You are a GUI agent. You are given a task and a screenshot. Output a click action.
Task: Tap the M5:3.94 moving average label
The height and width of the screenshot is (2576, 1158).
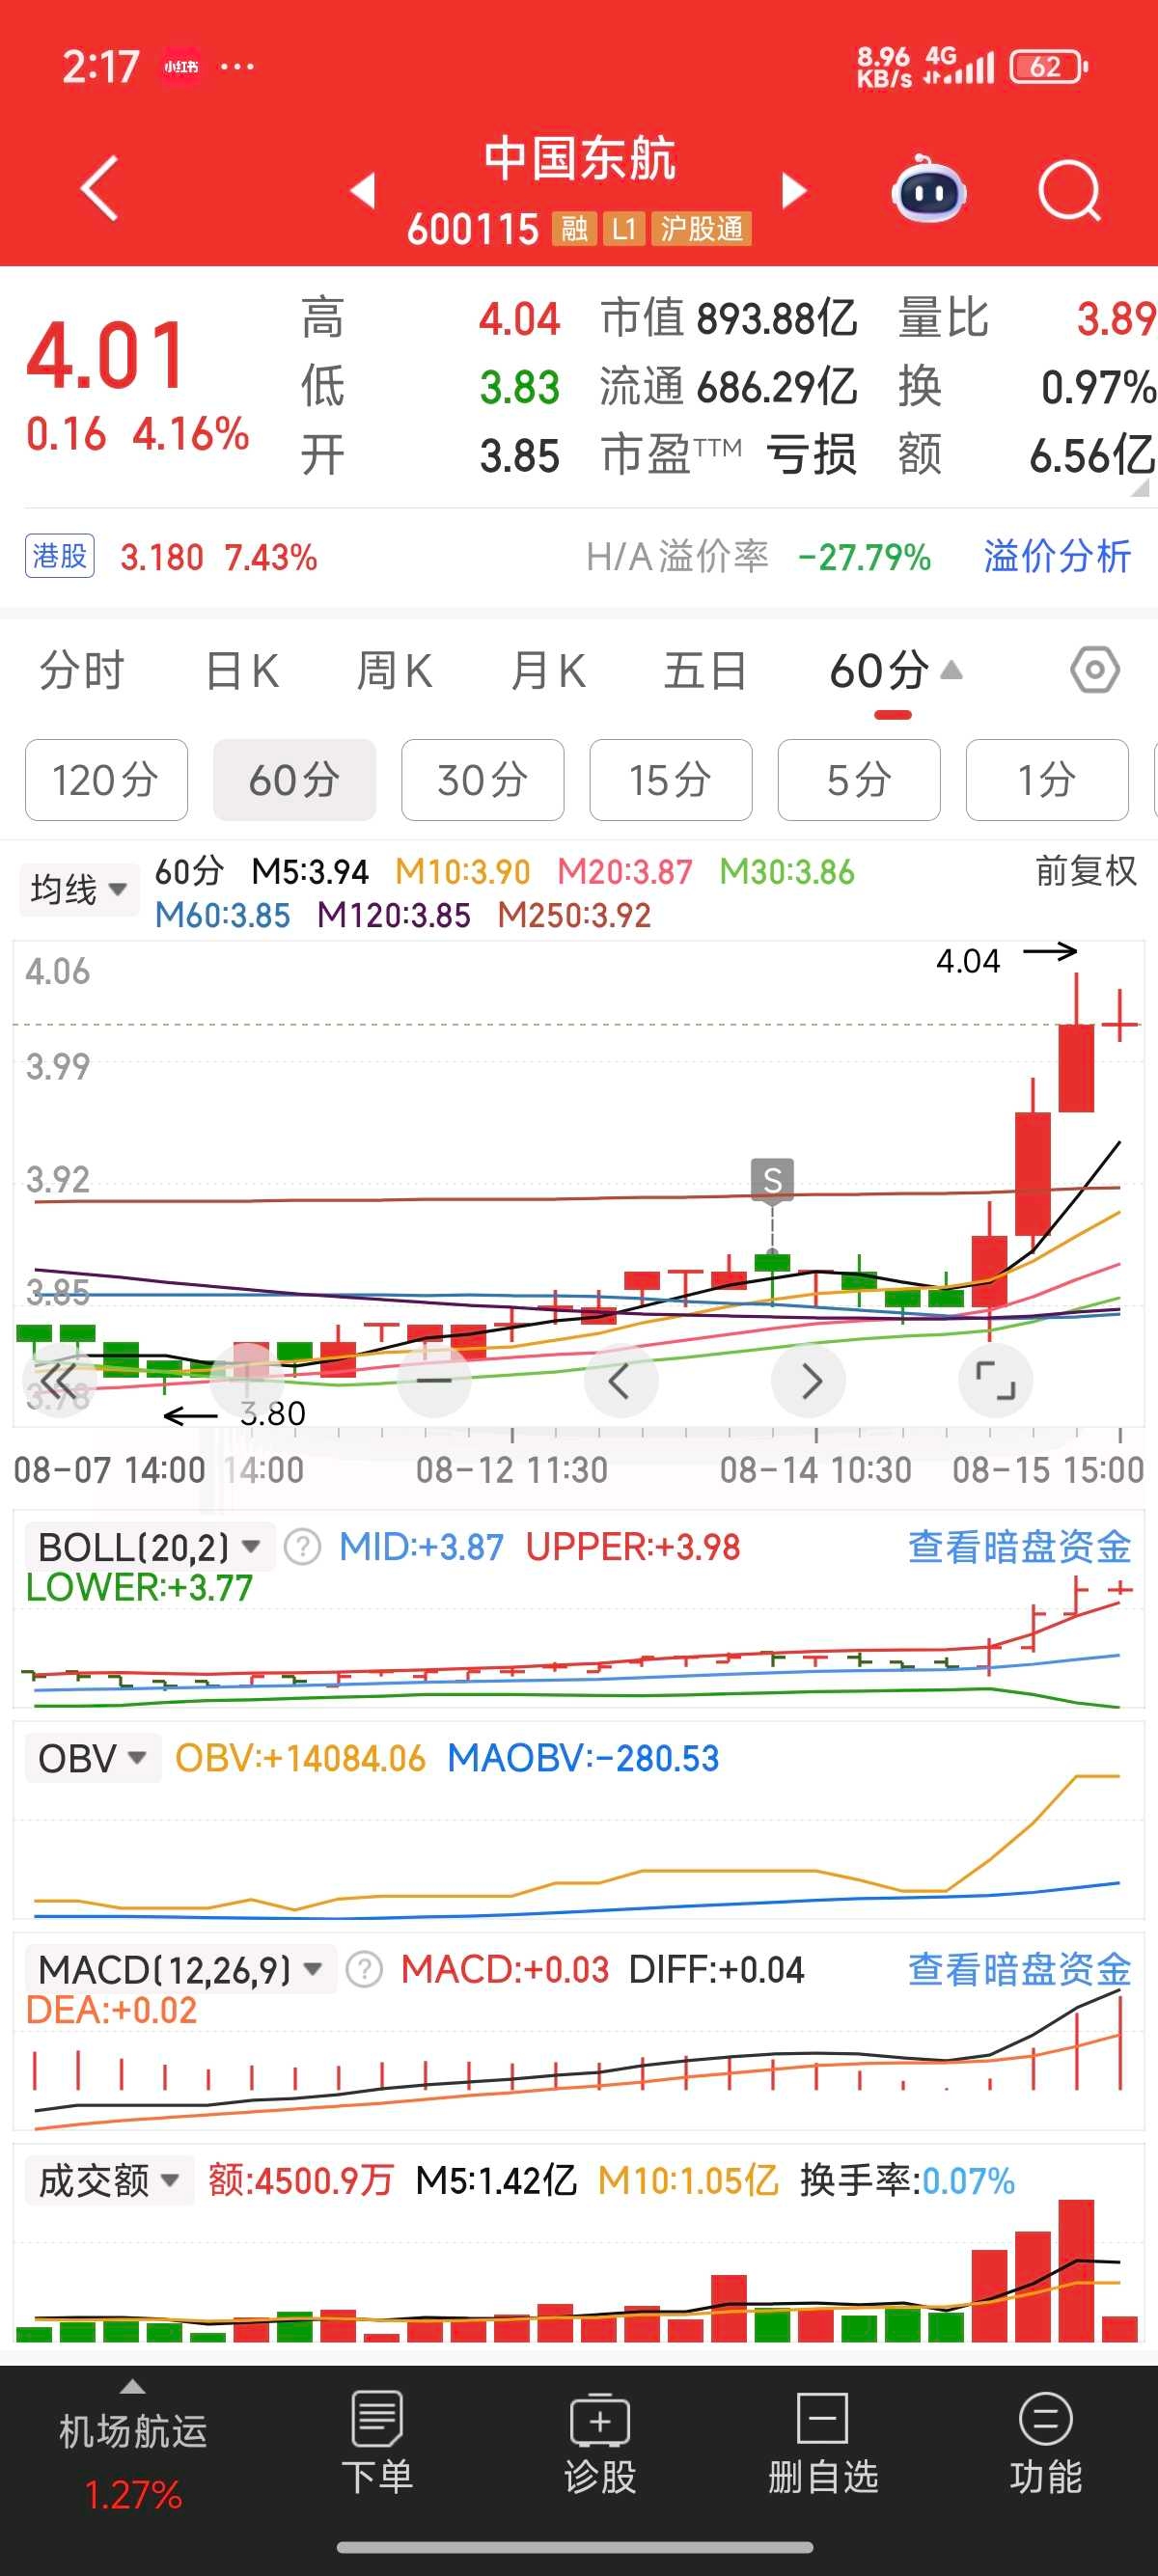coord(310,872)
